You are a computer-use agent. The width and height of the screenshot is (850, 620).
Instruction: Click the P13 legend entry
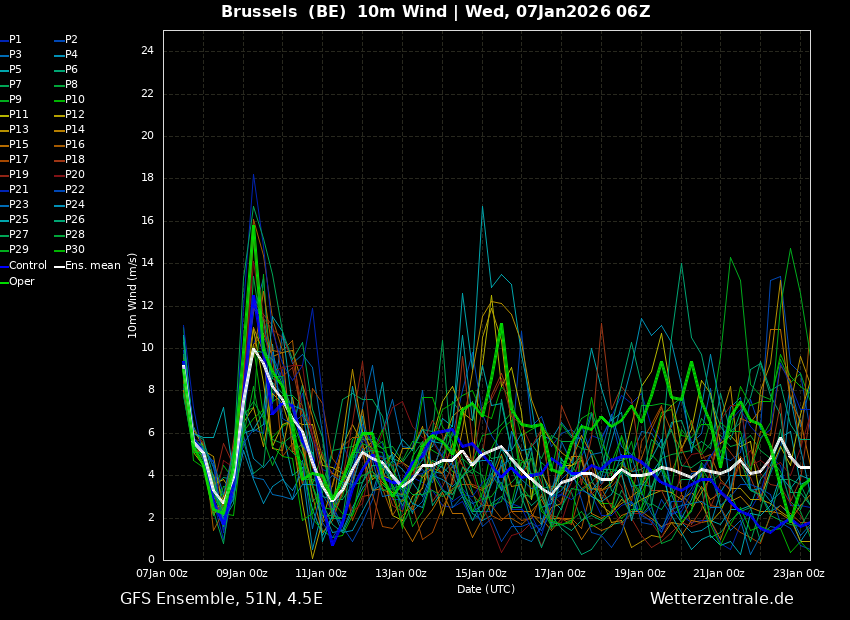pyautogui.click(x=14, y=130)
